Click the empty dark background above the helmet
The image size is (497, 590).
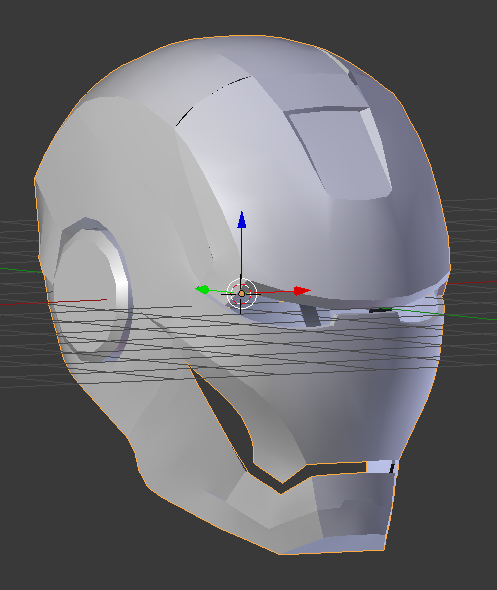click(248, 17)
